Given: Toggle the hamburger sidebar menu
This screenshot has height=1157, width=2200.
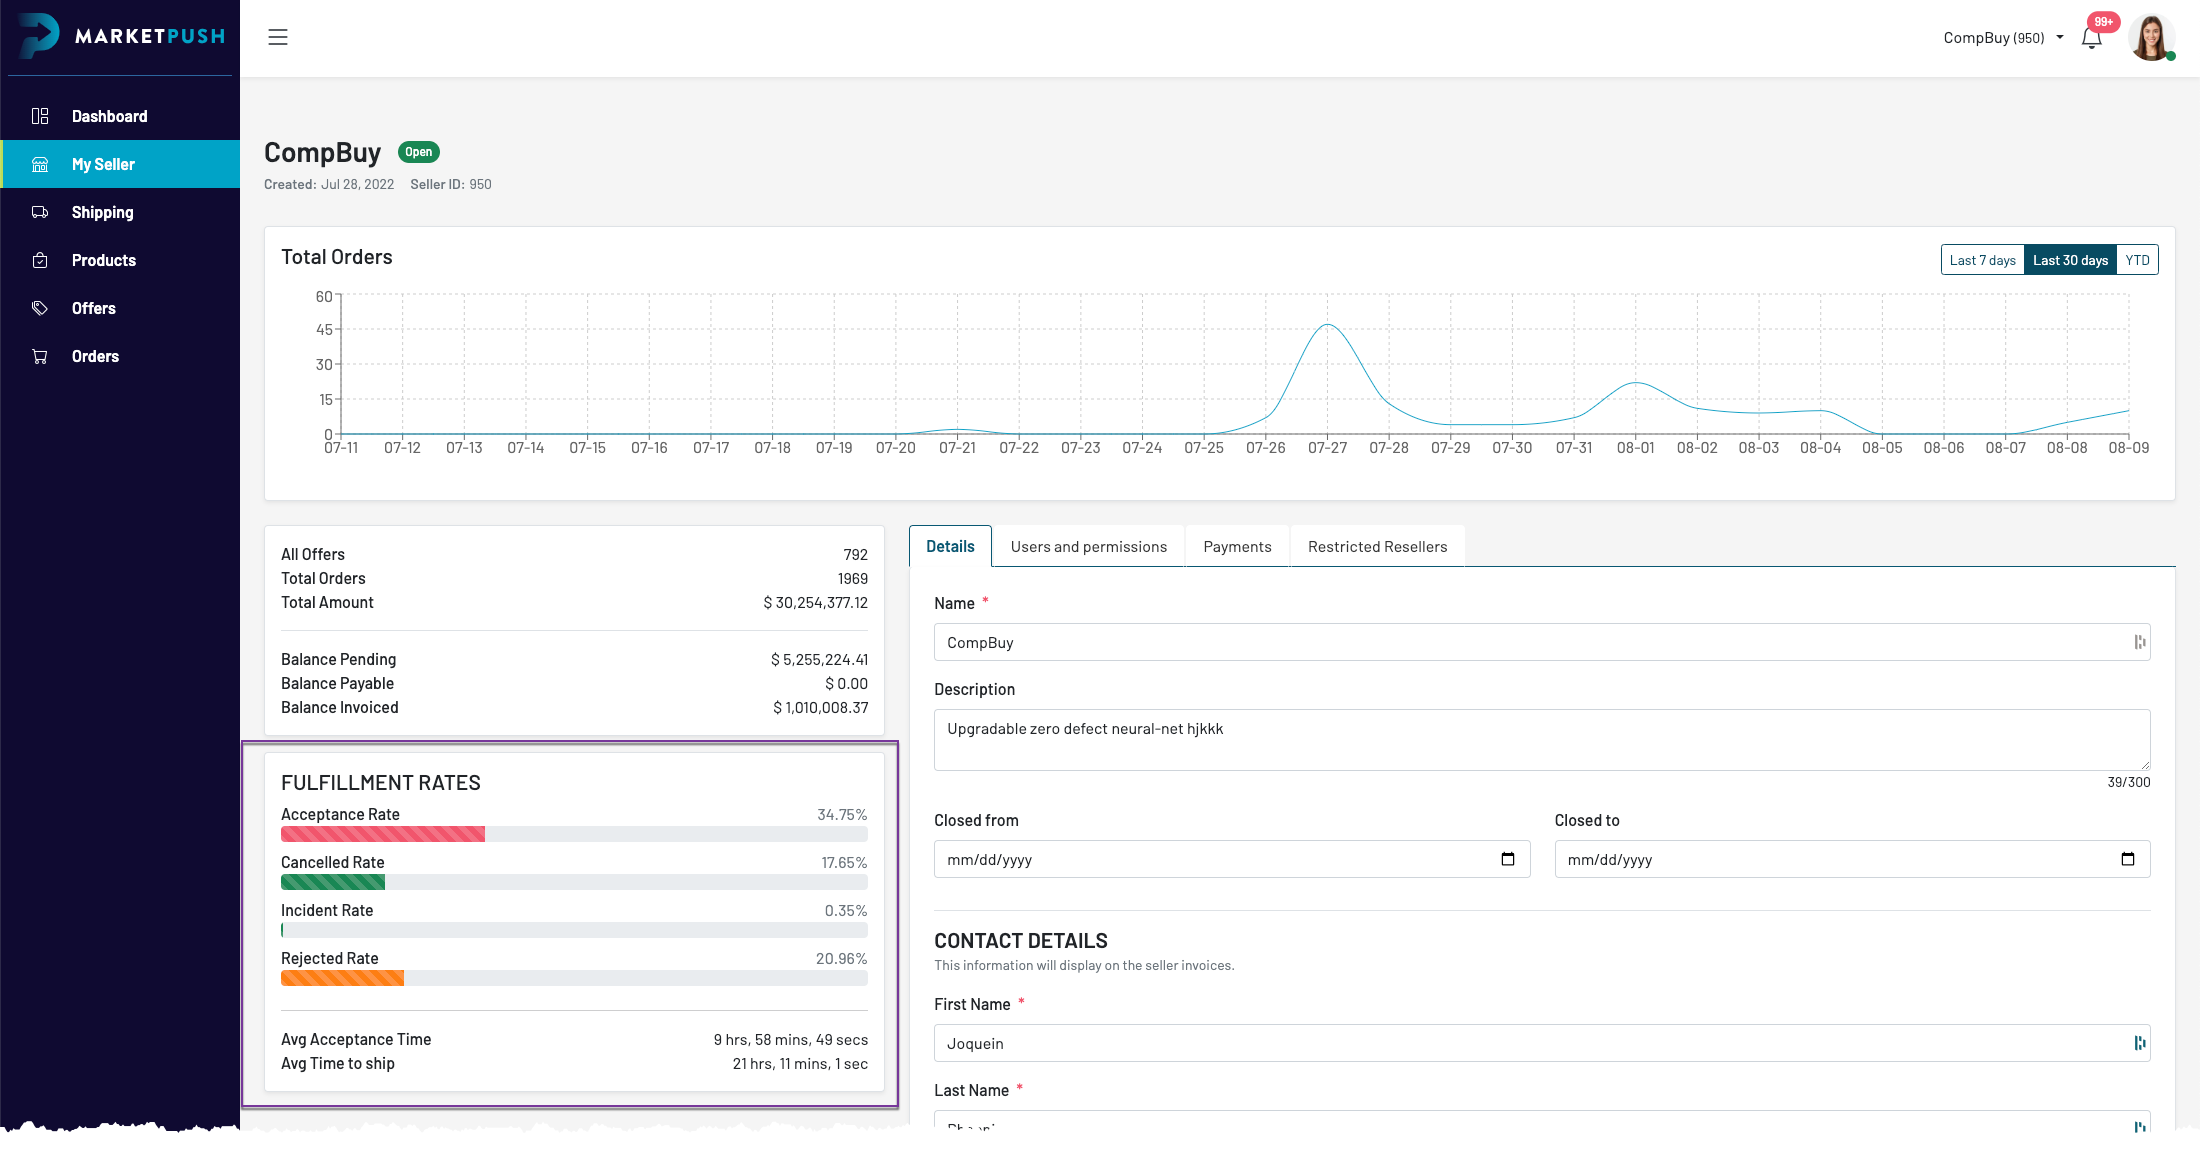Looking at the screenshot, I should (278, 37).
